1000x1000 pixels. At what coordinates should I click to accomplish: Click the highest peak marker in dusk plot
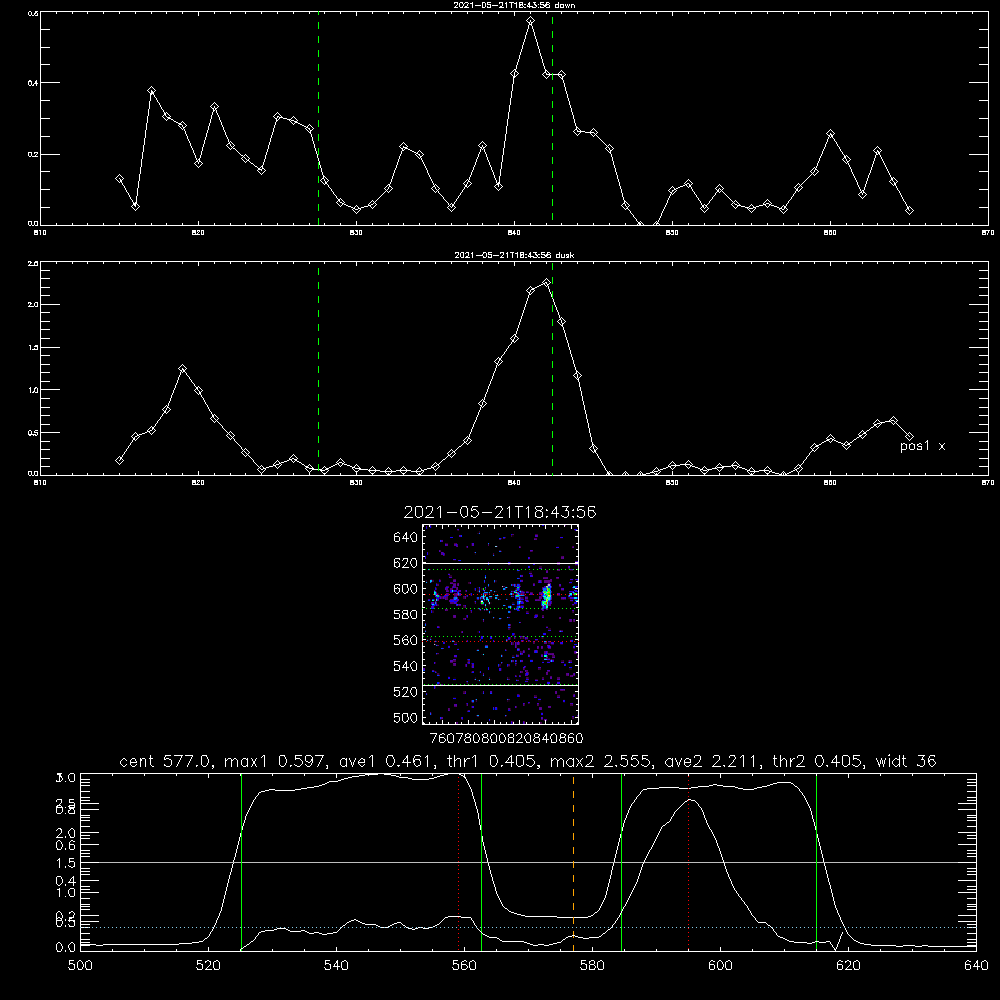tap(546, 283)
